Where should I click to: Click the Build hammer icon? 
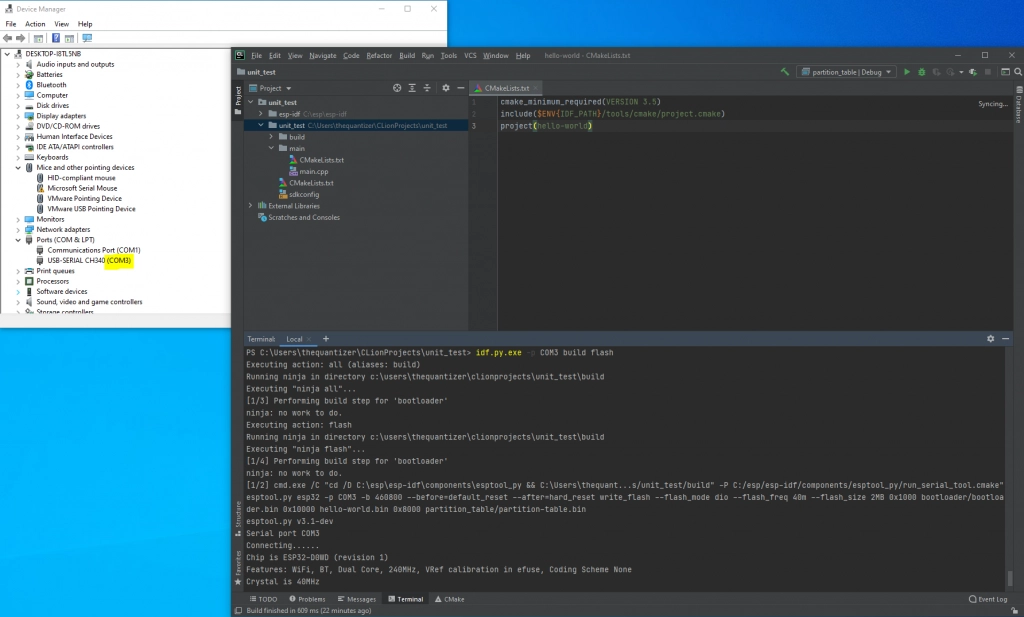[x=786, y=72]
